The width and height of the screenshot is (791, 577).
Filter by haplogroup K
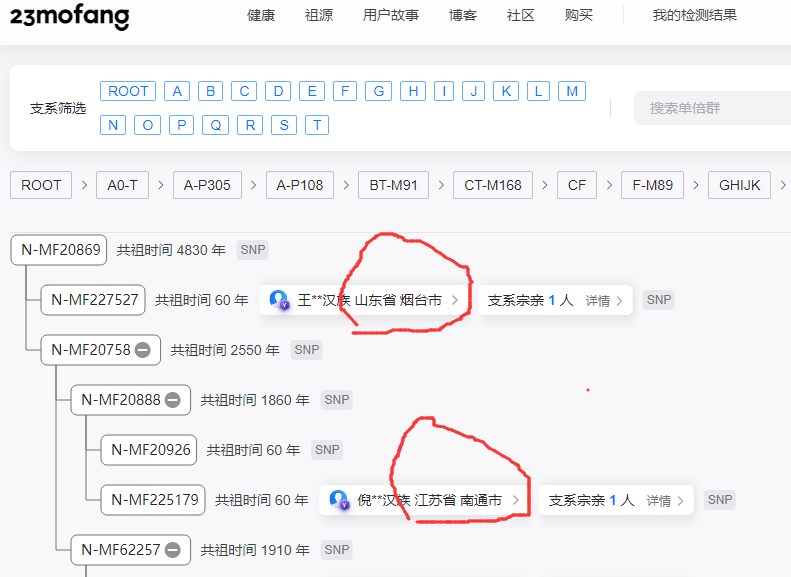point(506,91)
